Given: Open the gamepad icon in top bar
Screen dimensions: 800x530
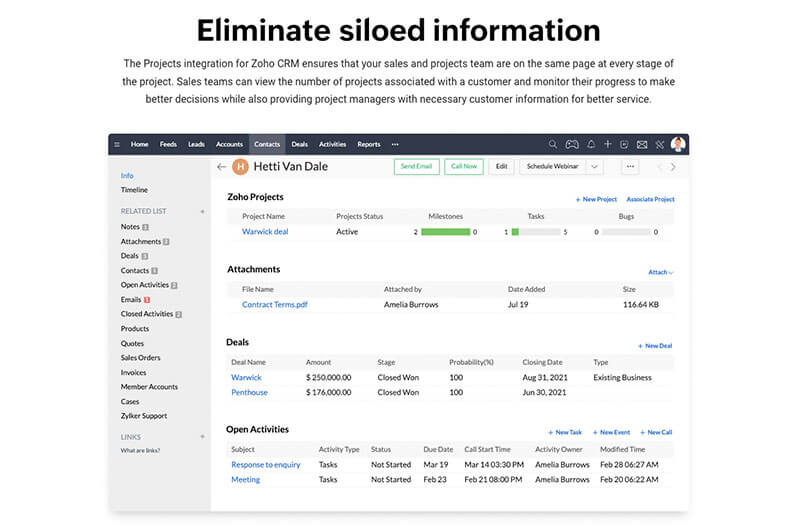Looking at the screenshot, I should [572, 144].
